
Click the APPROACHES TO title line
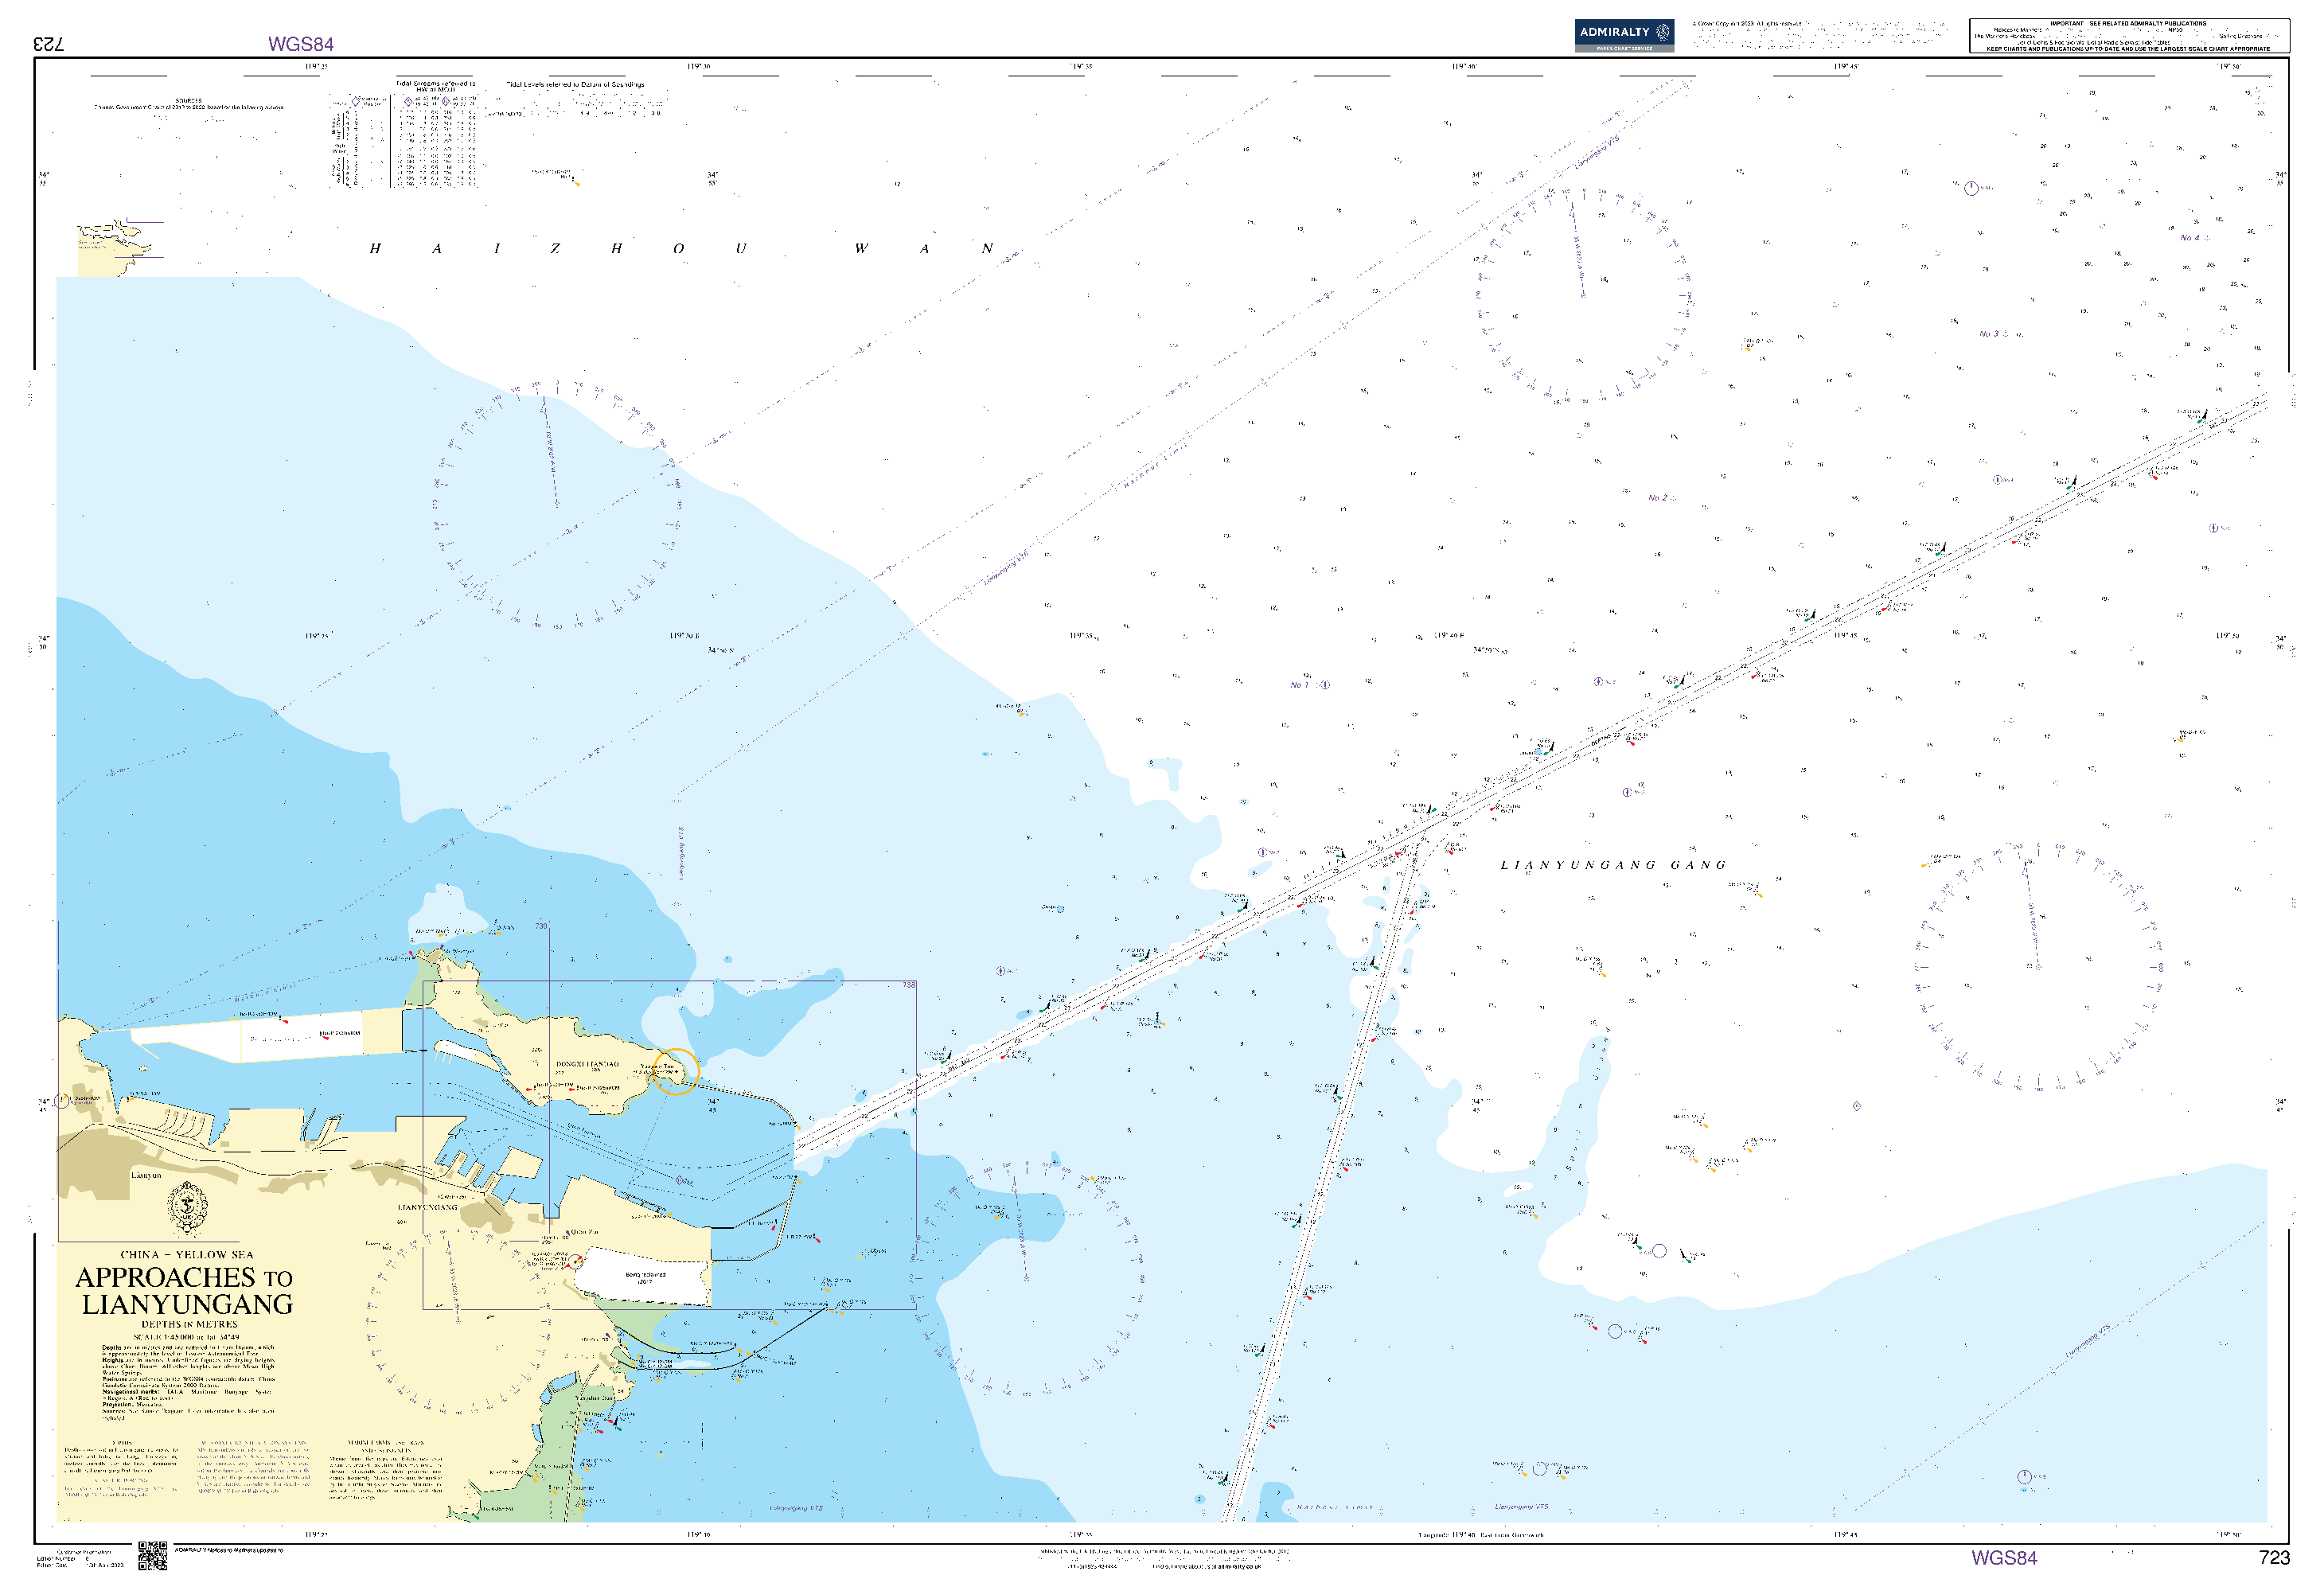click(x=184, y=1277)
